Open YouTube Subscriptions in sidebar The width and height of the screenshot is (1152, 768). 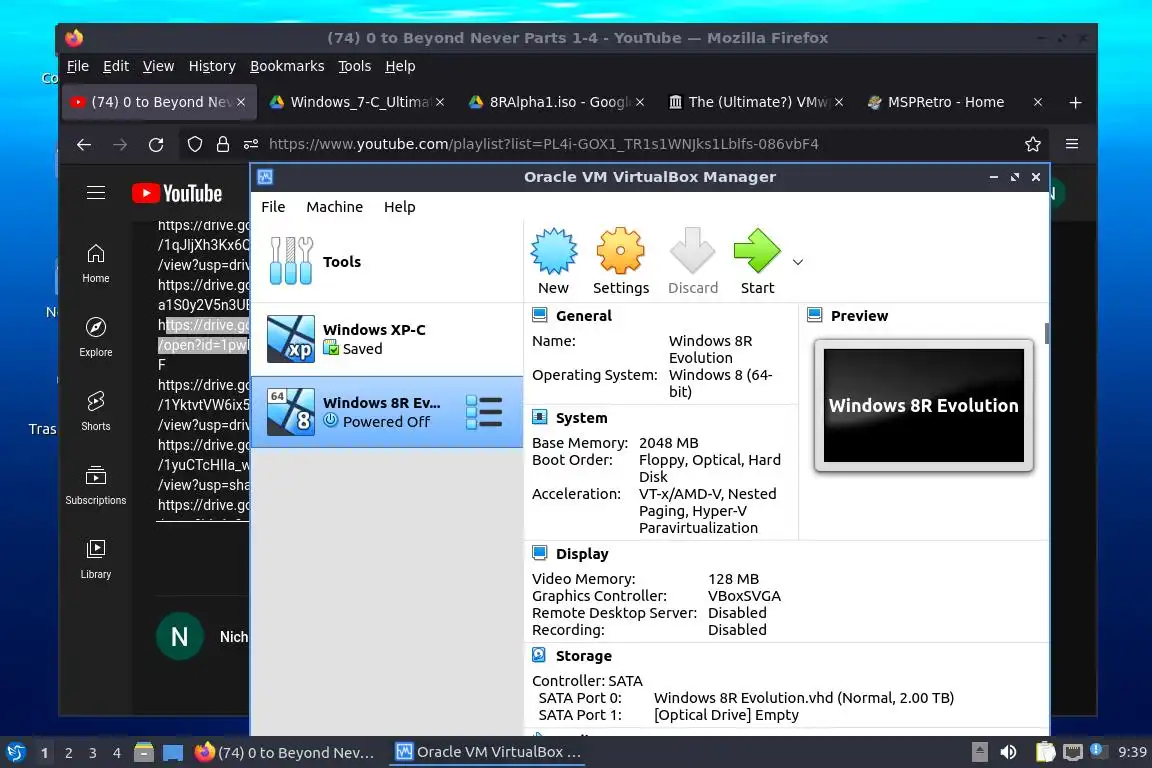pos(96,485)
